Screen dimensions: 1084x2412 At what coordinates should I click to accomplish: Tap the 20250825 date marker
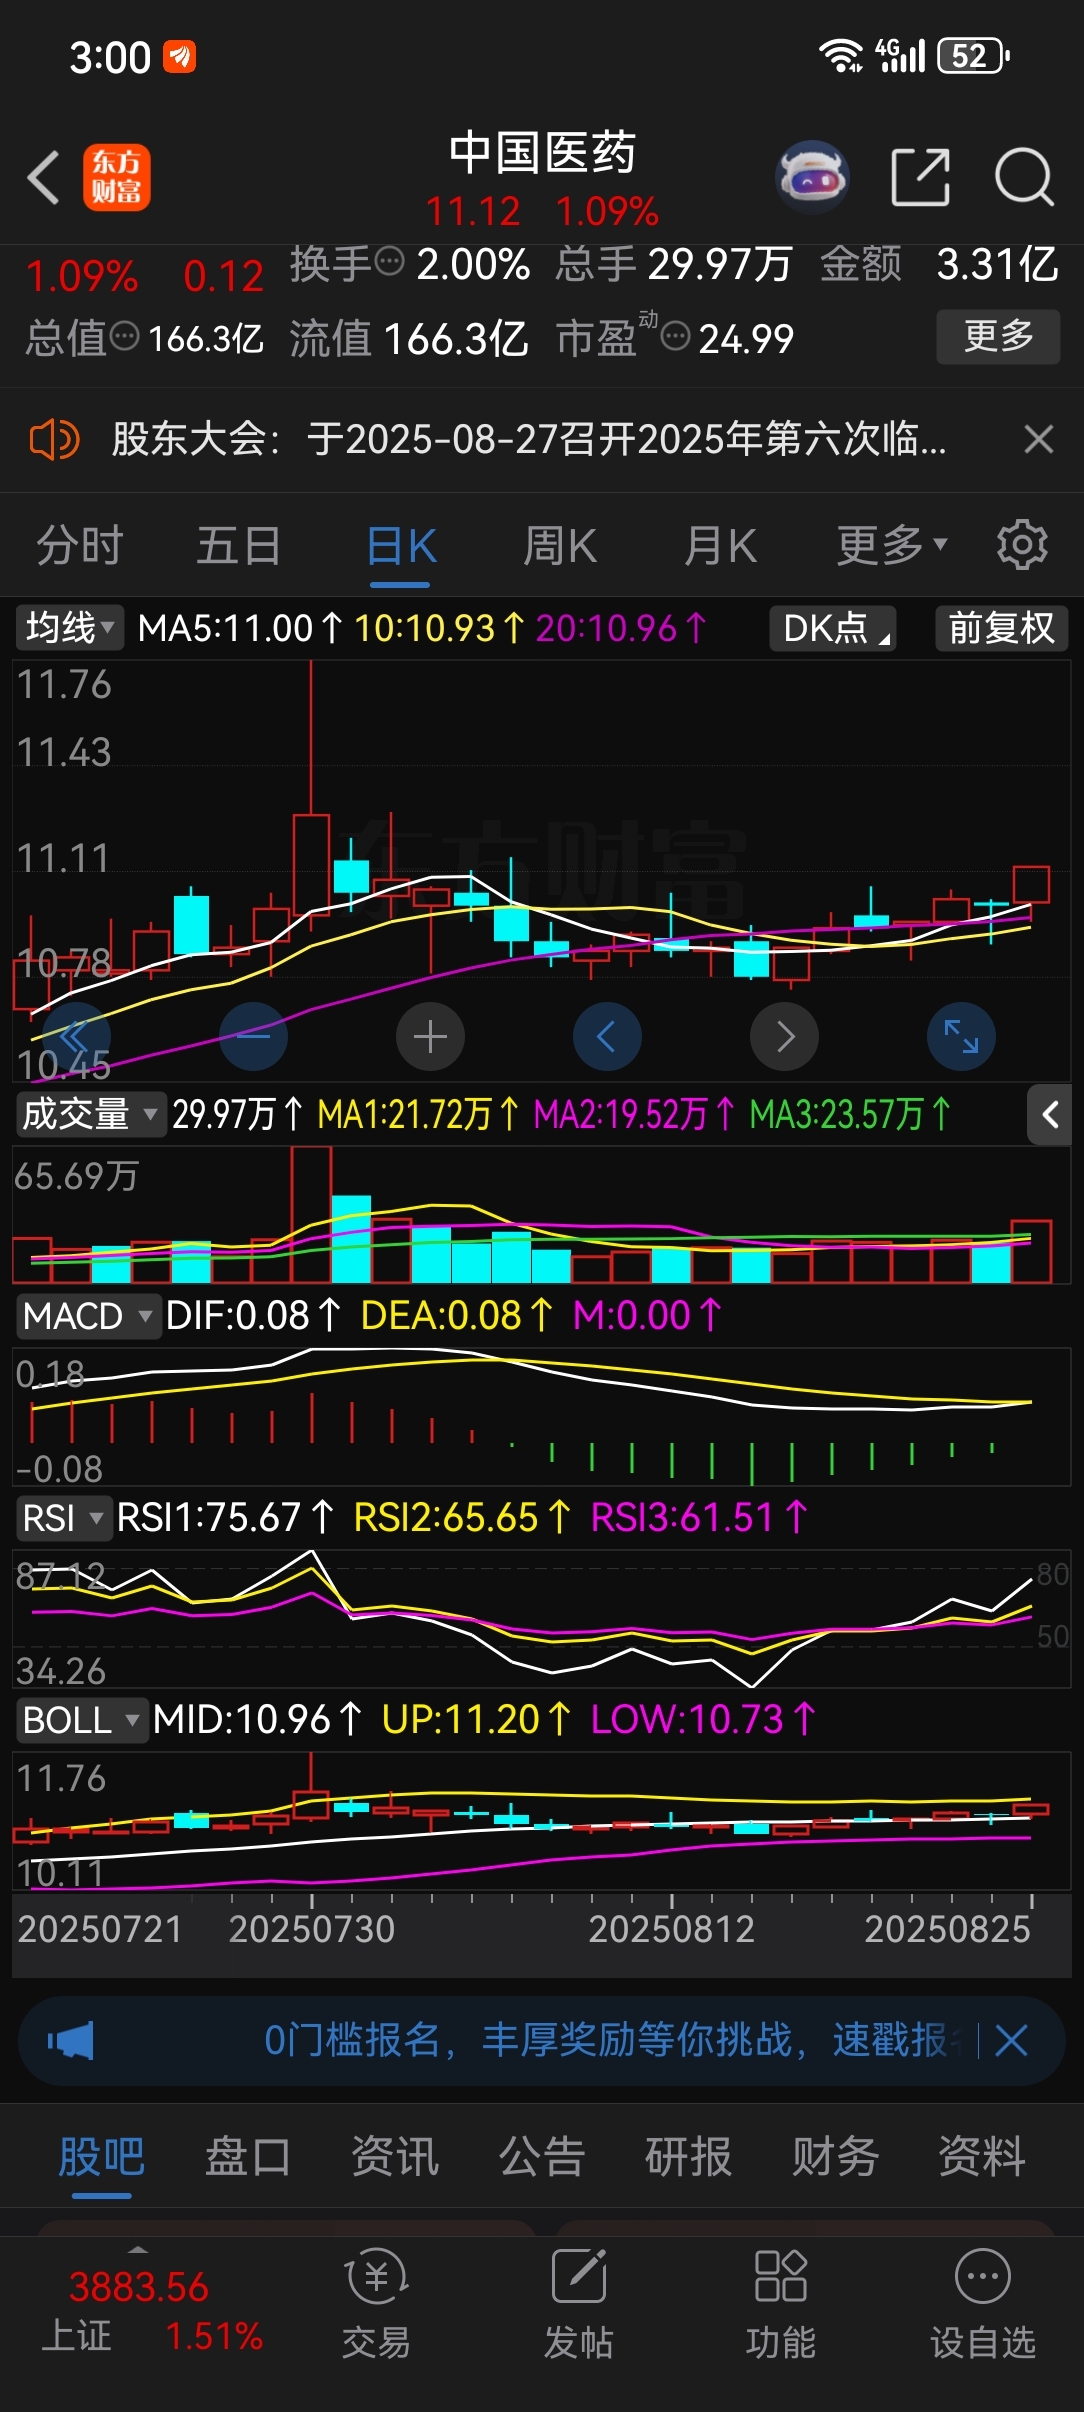pyautogui.click(x=947, y=1929)
